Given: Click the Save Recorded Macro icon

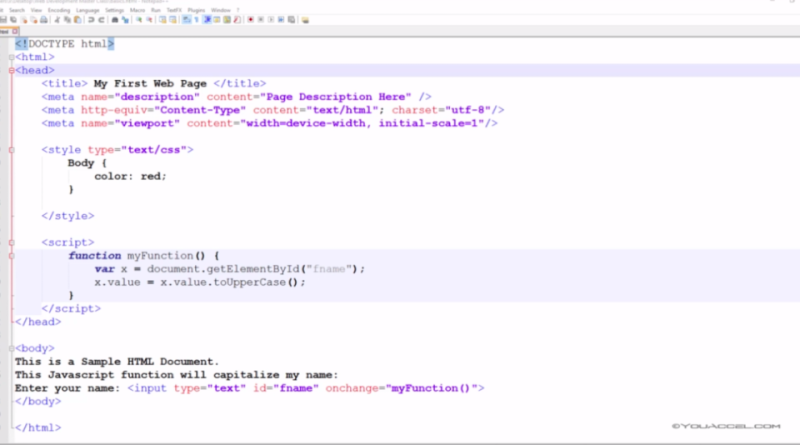Looking at the screenshot, I should pos(291,19).
